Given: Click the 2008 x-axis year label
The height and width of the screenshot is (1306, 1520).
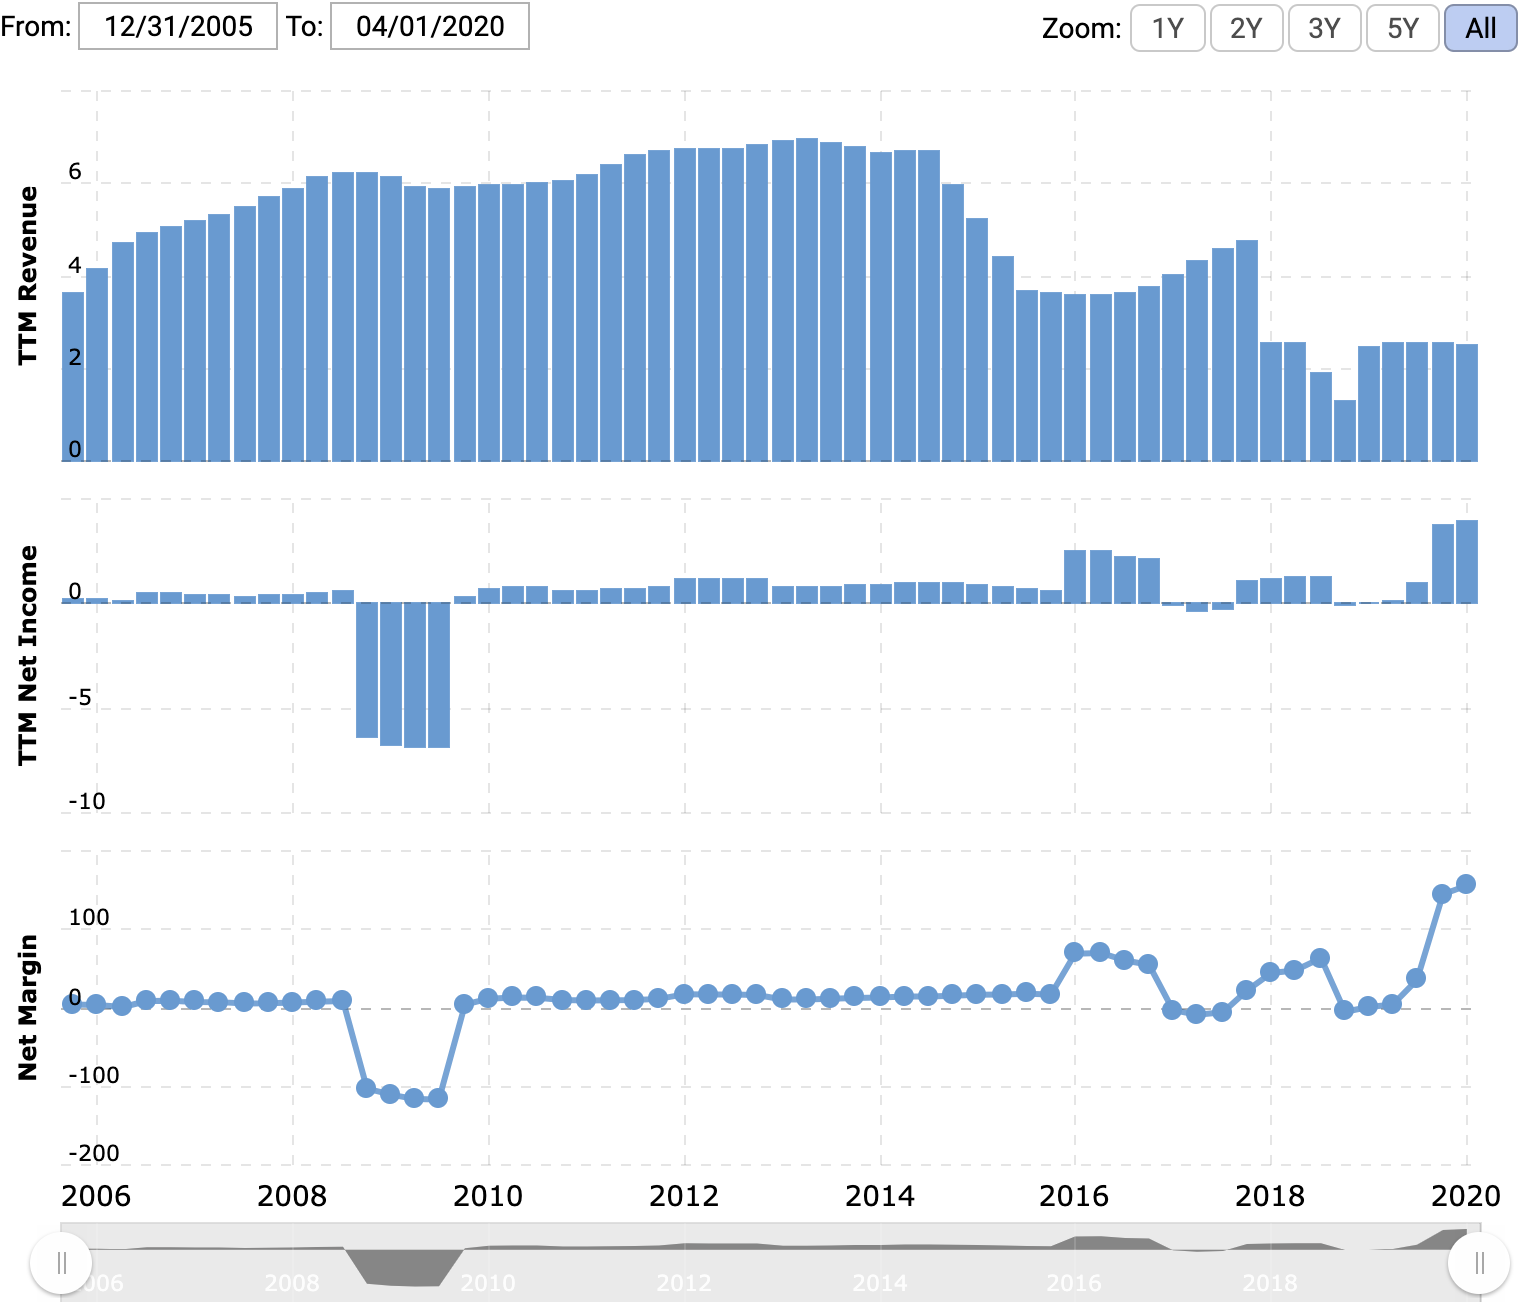Looking at the screenshot, I should (292, 1196).
